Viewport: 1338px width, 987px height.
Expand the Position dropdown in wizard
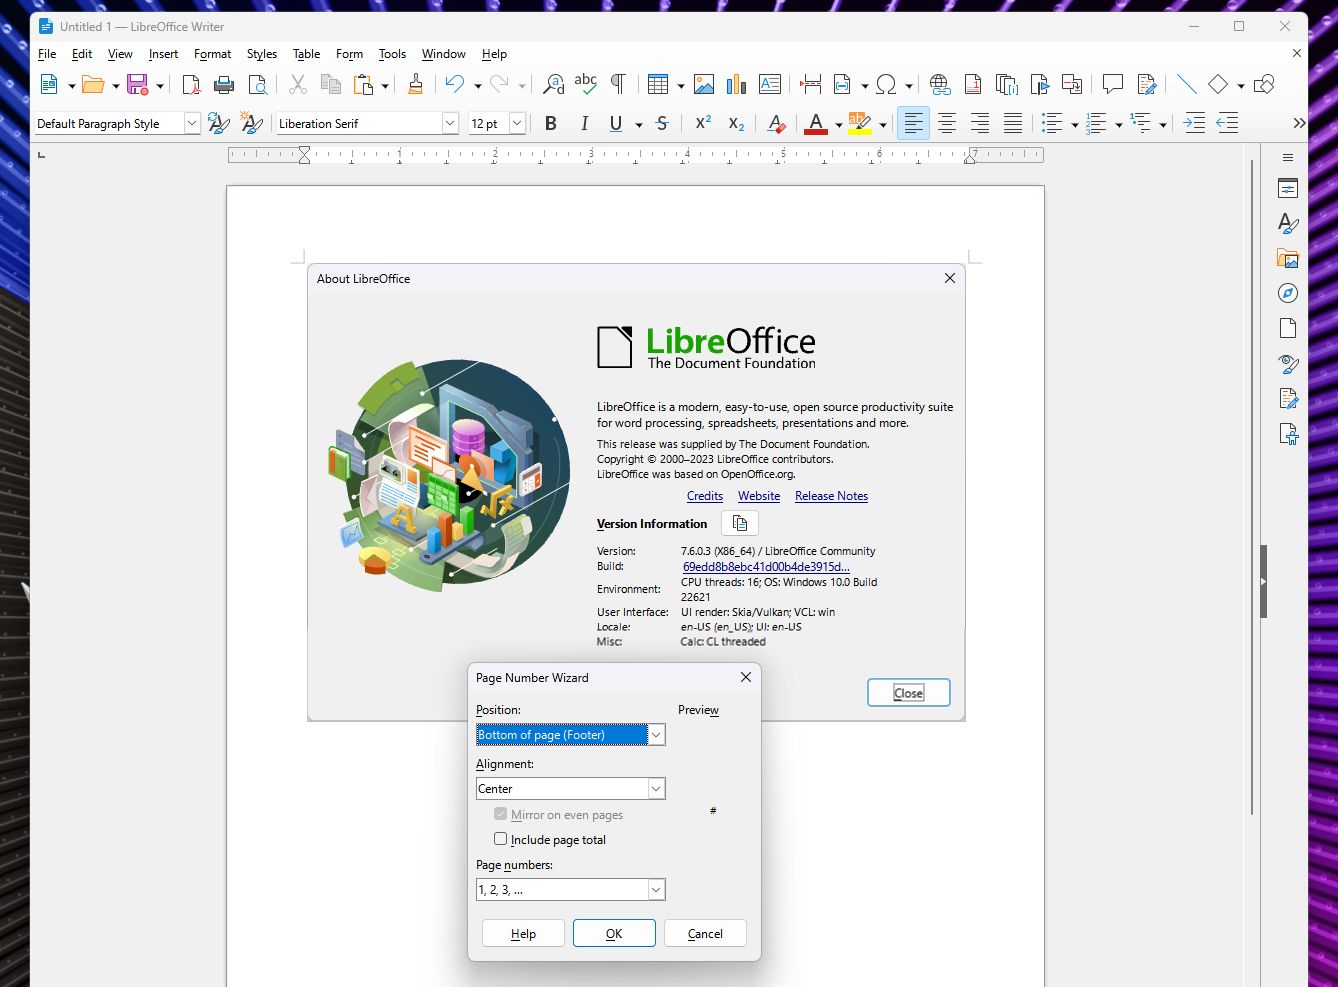[656, 735]
